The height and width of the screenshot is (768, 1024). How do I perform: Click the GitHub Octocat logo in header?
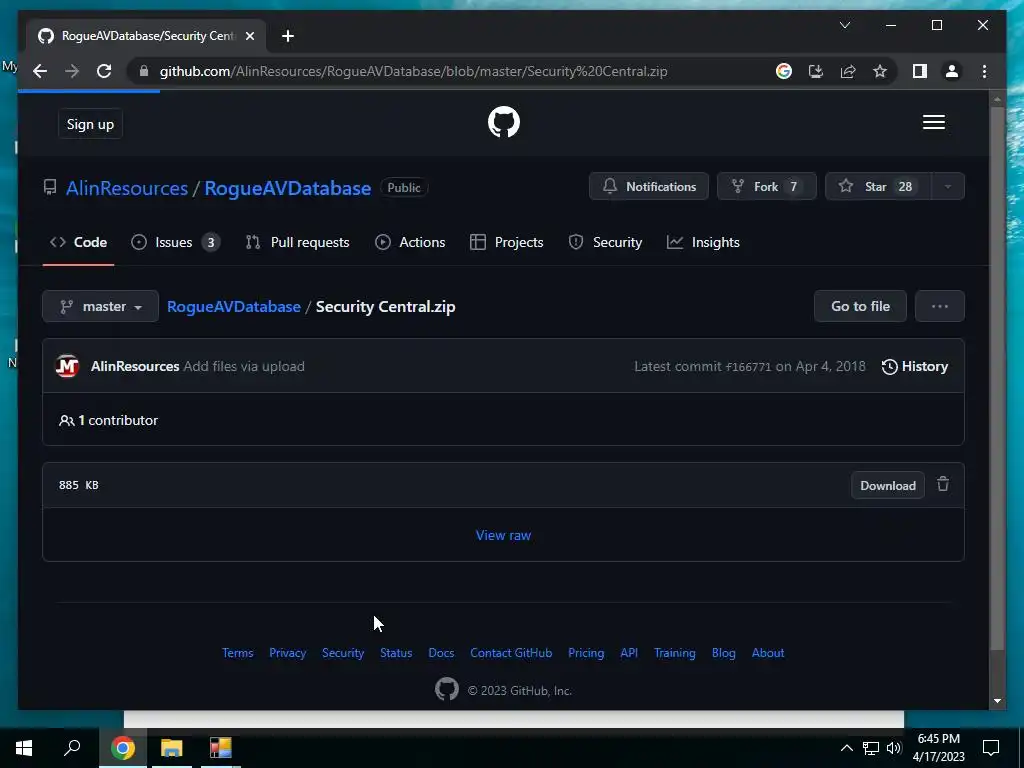pos(504,122)
